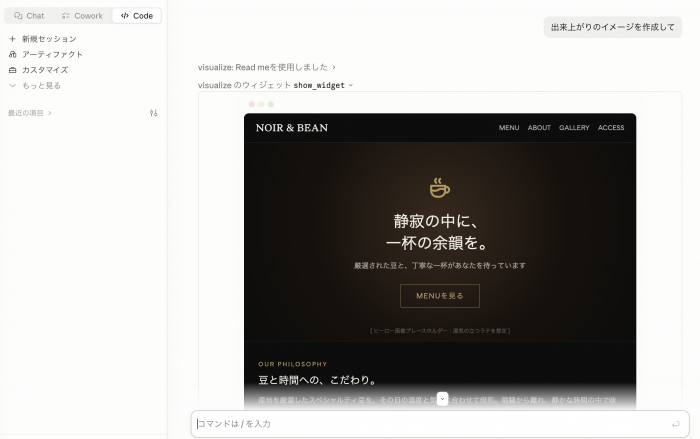Switch to the Chat tab
Image resolution: width=700 pixels, height=439 pixels.
pos(29,16)
